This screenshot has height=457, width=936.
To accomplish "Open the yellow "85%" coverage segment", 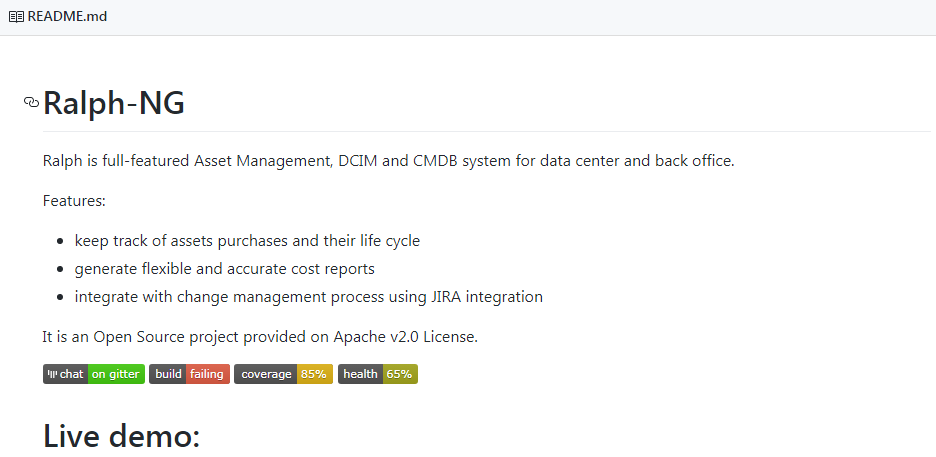I will (314, 374).
